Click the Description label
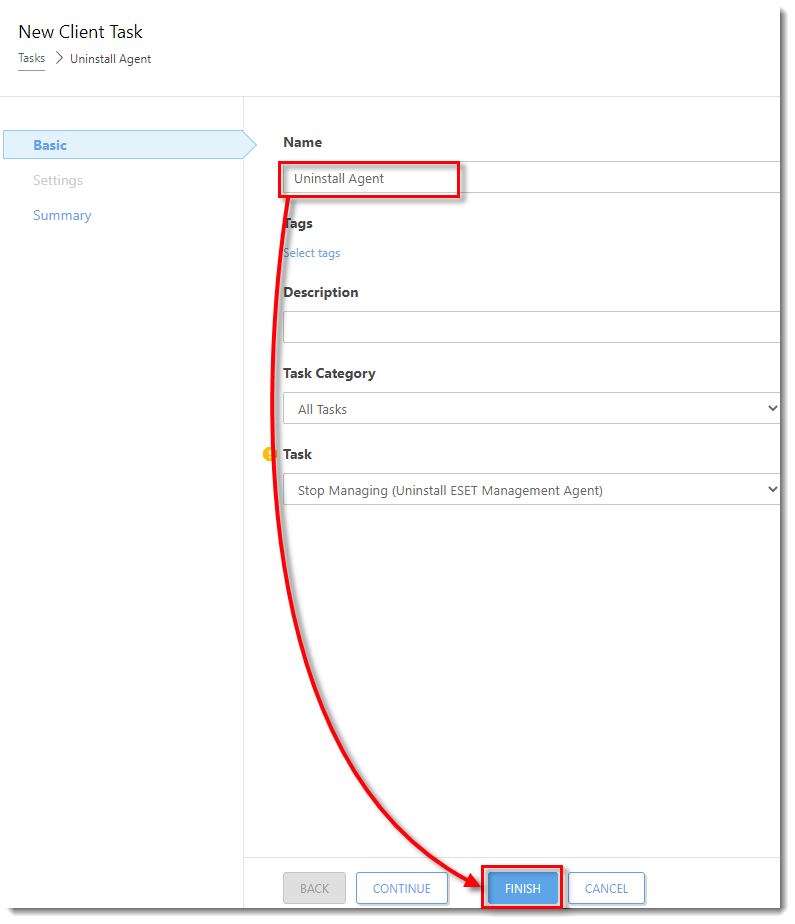795x924 pixels. (x=321, y=292)
